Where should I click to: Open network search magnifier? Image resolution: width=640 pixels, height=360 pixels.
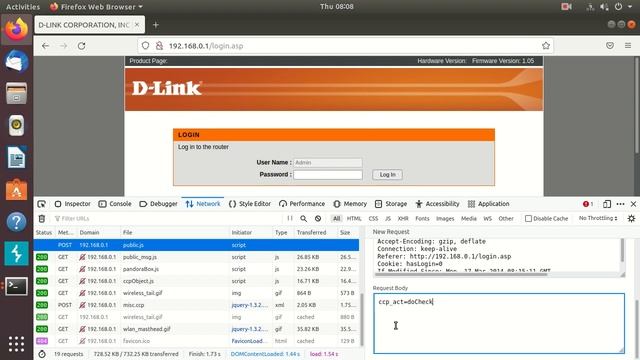point(304,218)
